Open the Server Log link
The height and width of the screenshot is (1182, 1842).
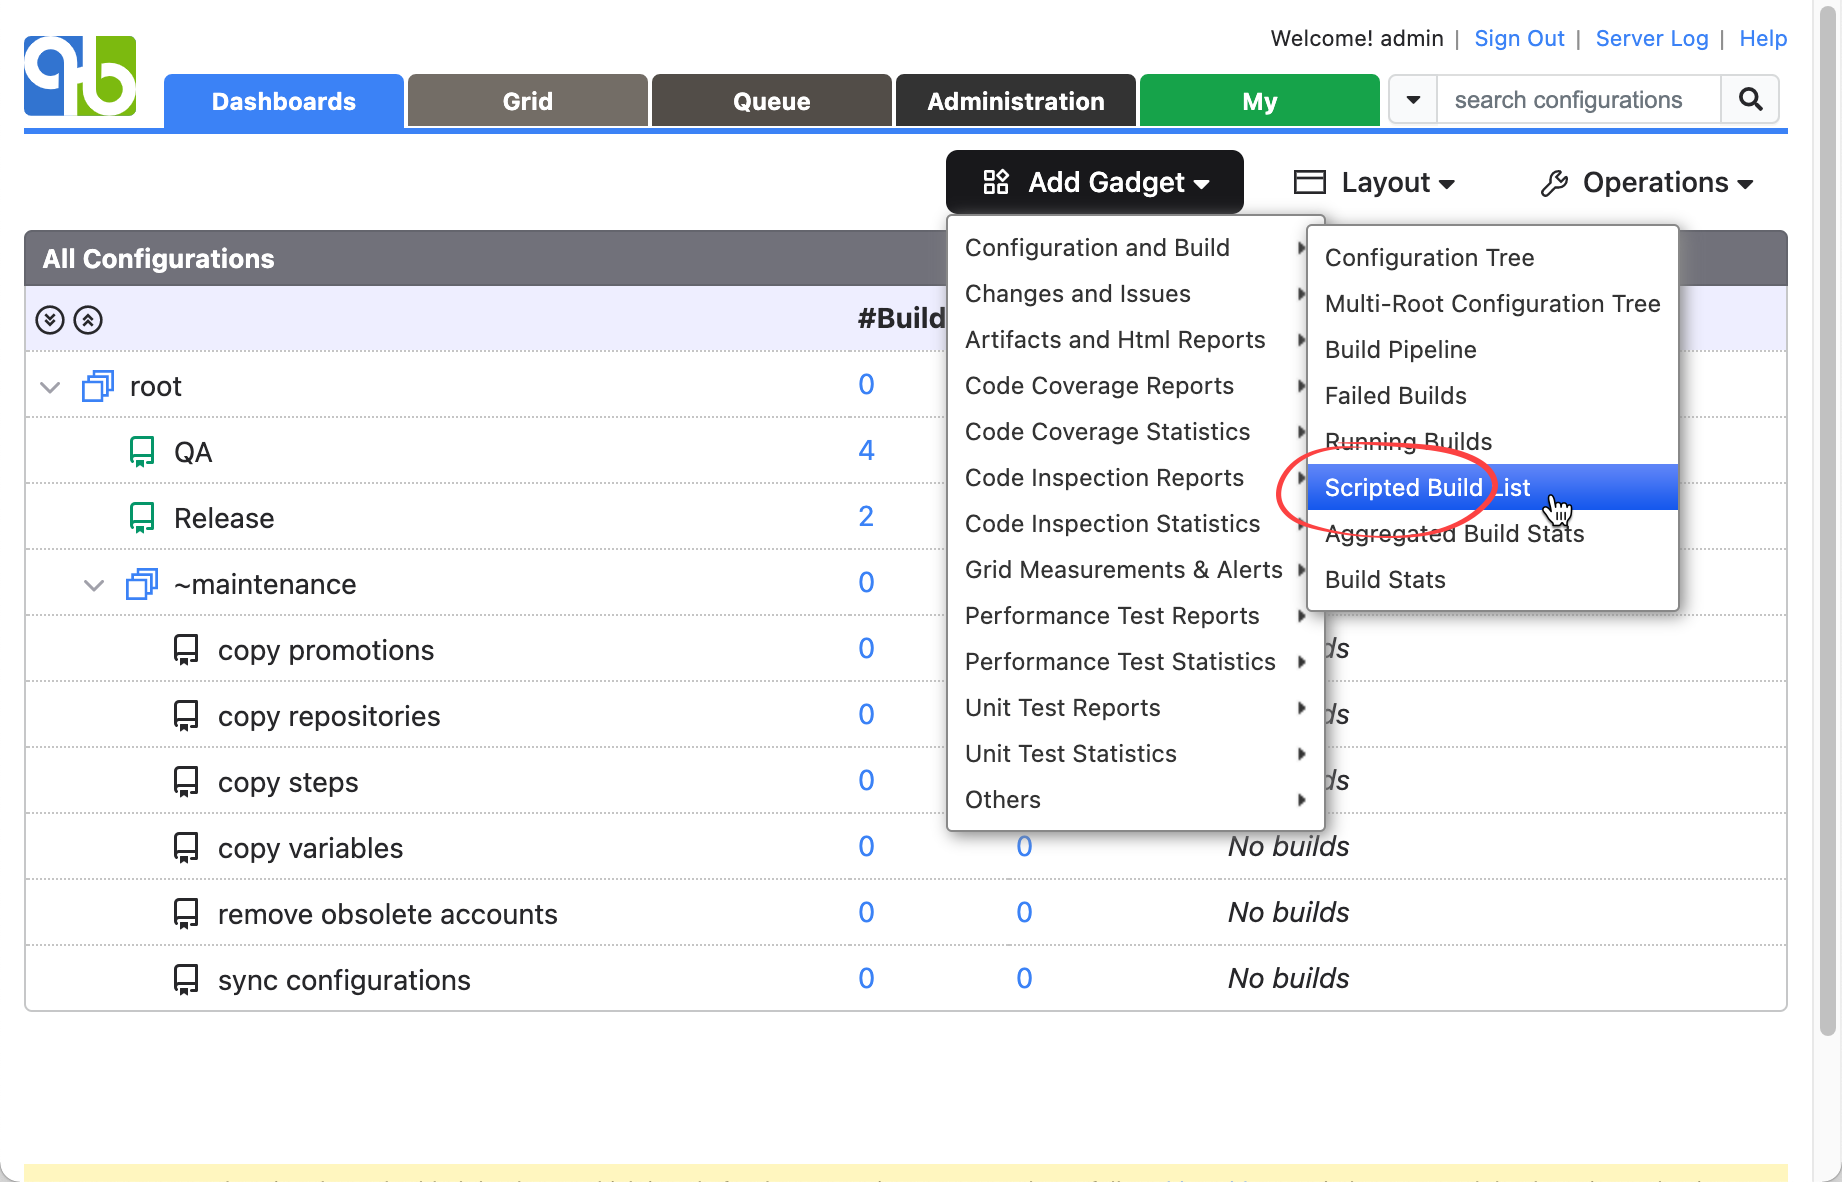(1651, 39)
